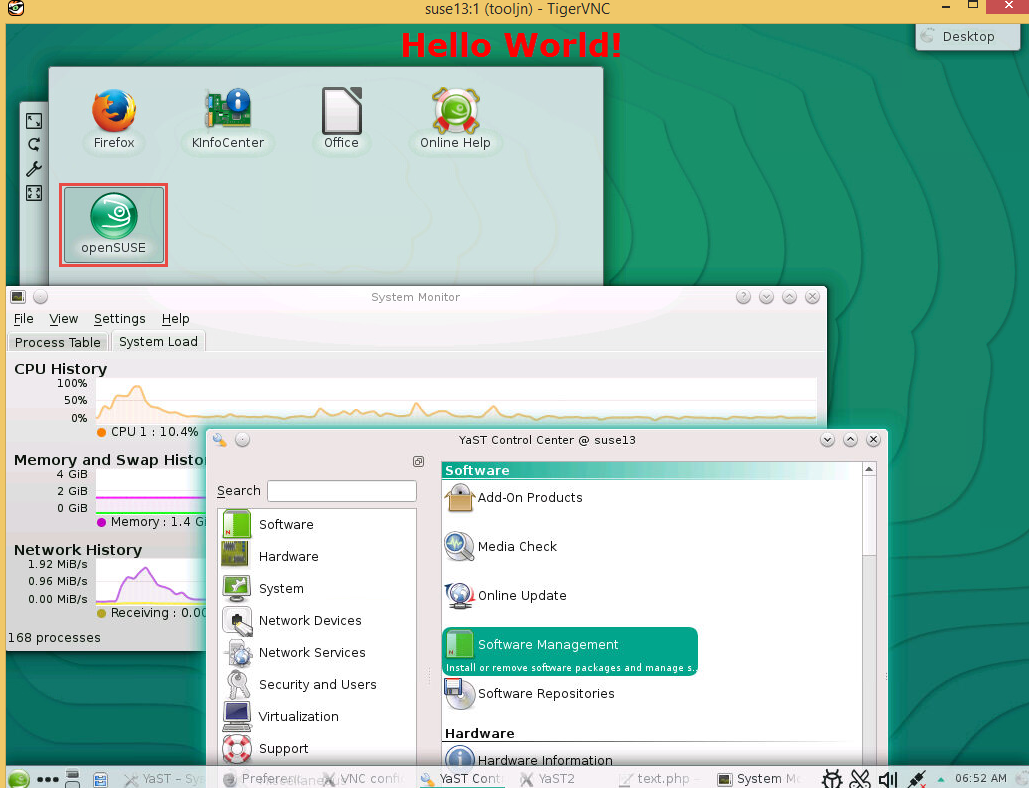Click the 06:52 AM clock
The width and height of the screenshot is (1029, 788).
coord(980,778)
